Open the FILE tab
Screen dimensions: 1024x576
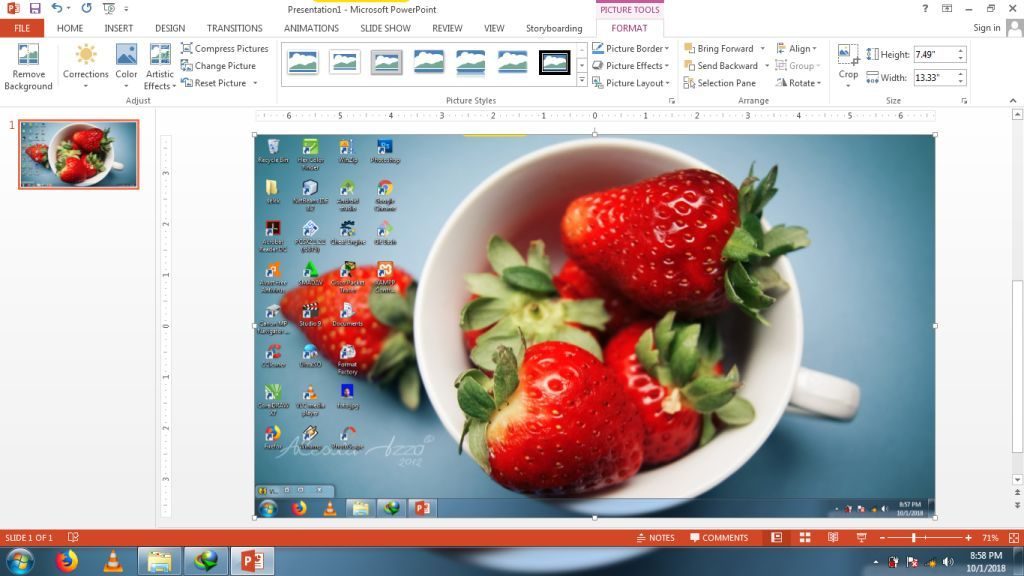click(22, 28)
